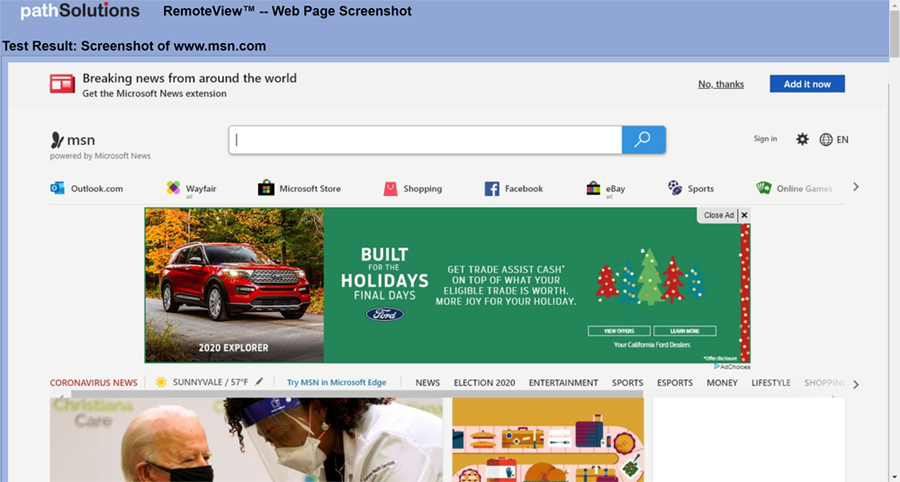Click the Wayfair shortcut icon
Image resolution: width=900 pixels, height=482 pixels.
point(174,188)
